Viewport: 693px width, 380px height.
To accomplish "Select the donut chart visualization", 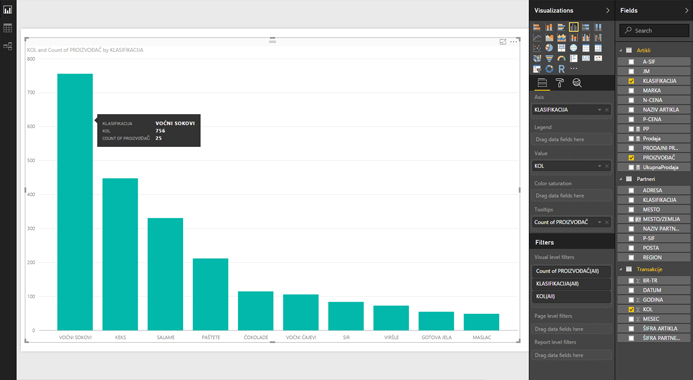I will point(549,69).
